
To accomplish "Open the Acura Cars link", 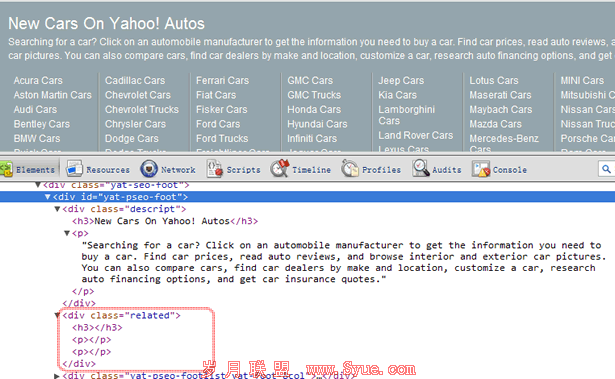I will click(38, 80).
